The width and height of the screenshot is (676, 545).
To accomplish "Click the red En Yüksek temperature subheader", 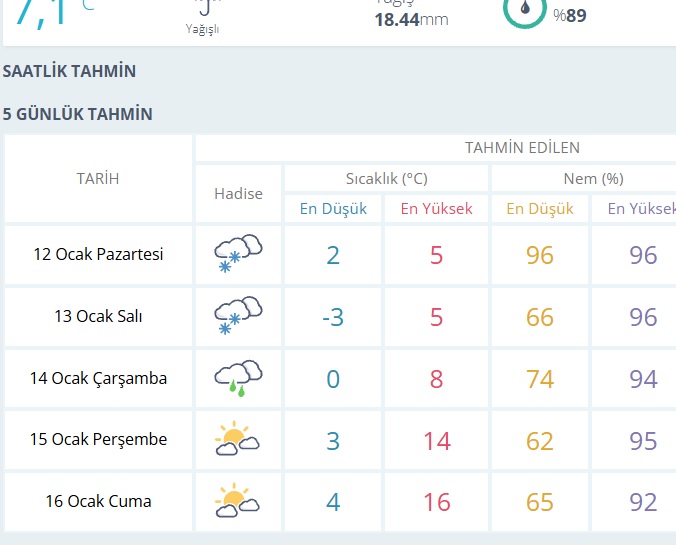I will [x=436, y=209].
